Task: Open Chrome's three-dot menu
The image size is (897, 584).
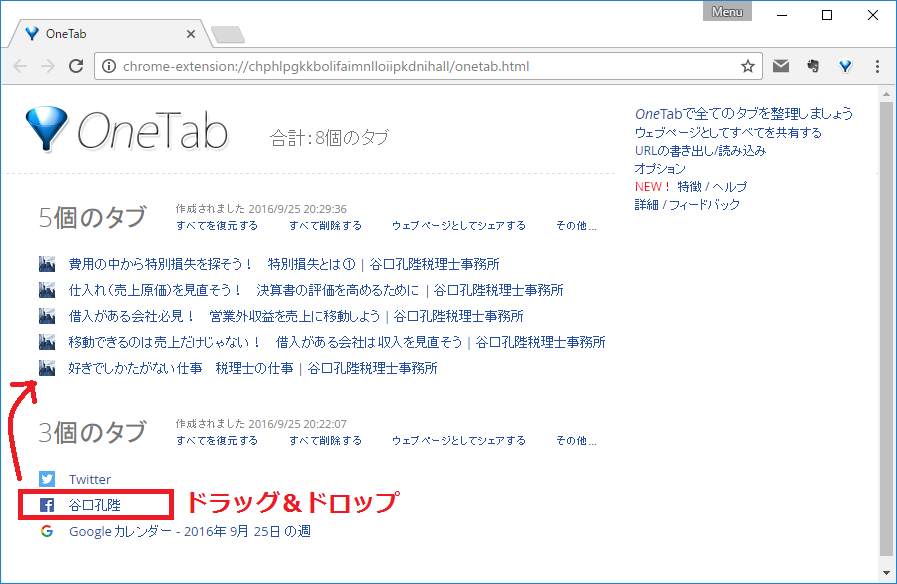Action: 877,67
